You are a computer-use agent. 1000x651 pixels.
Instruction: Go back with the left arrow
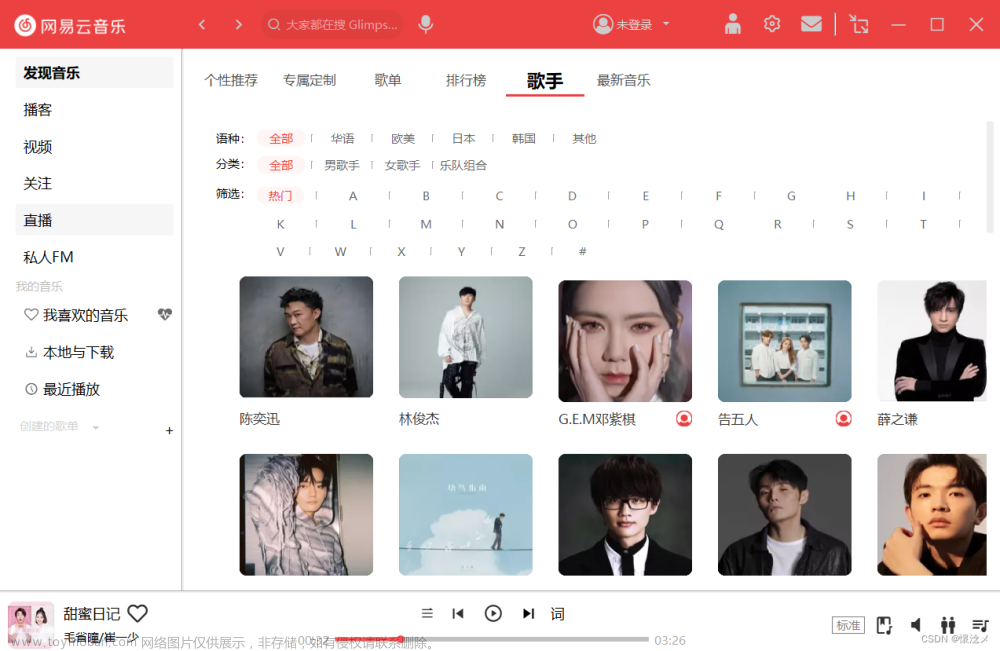(x=202, y=25)
